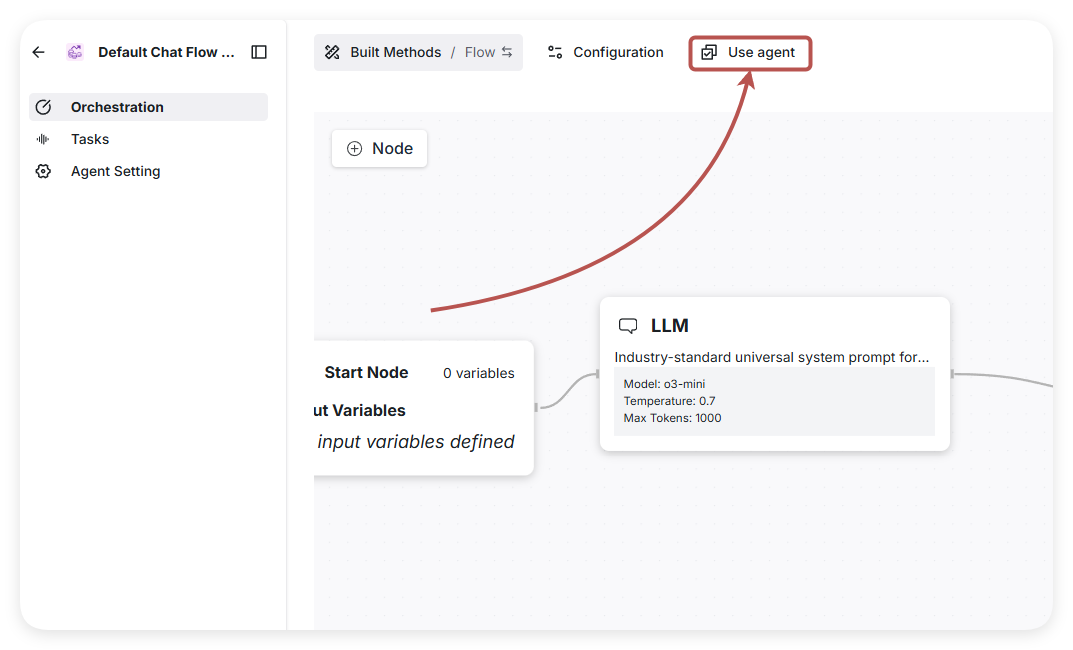Click the Use agent checkbox icon

point(709,52)
